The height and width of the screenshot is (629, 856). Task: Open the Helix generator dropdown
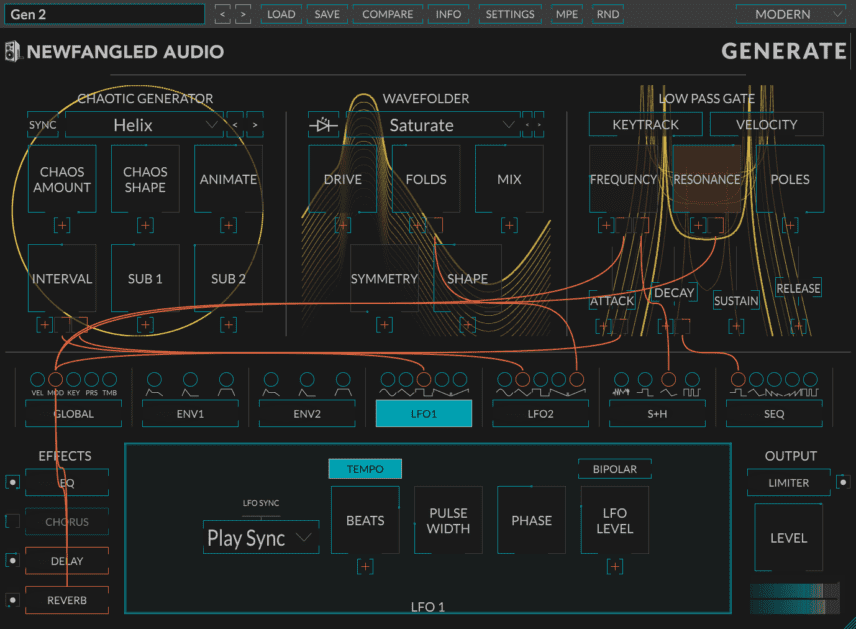pos(144,125)
